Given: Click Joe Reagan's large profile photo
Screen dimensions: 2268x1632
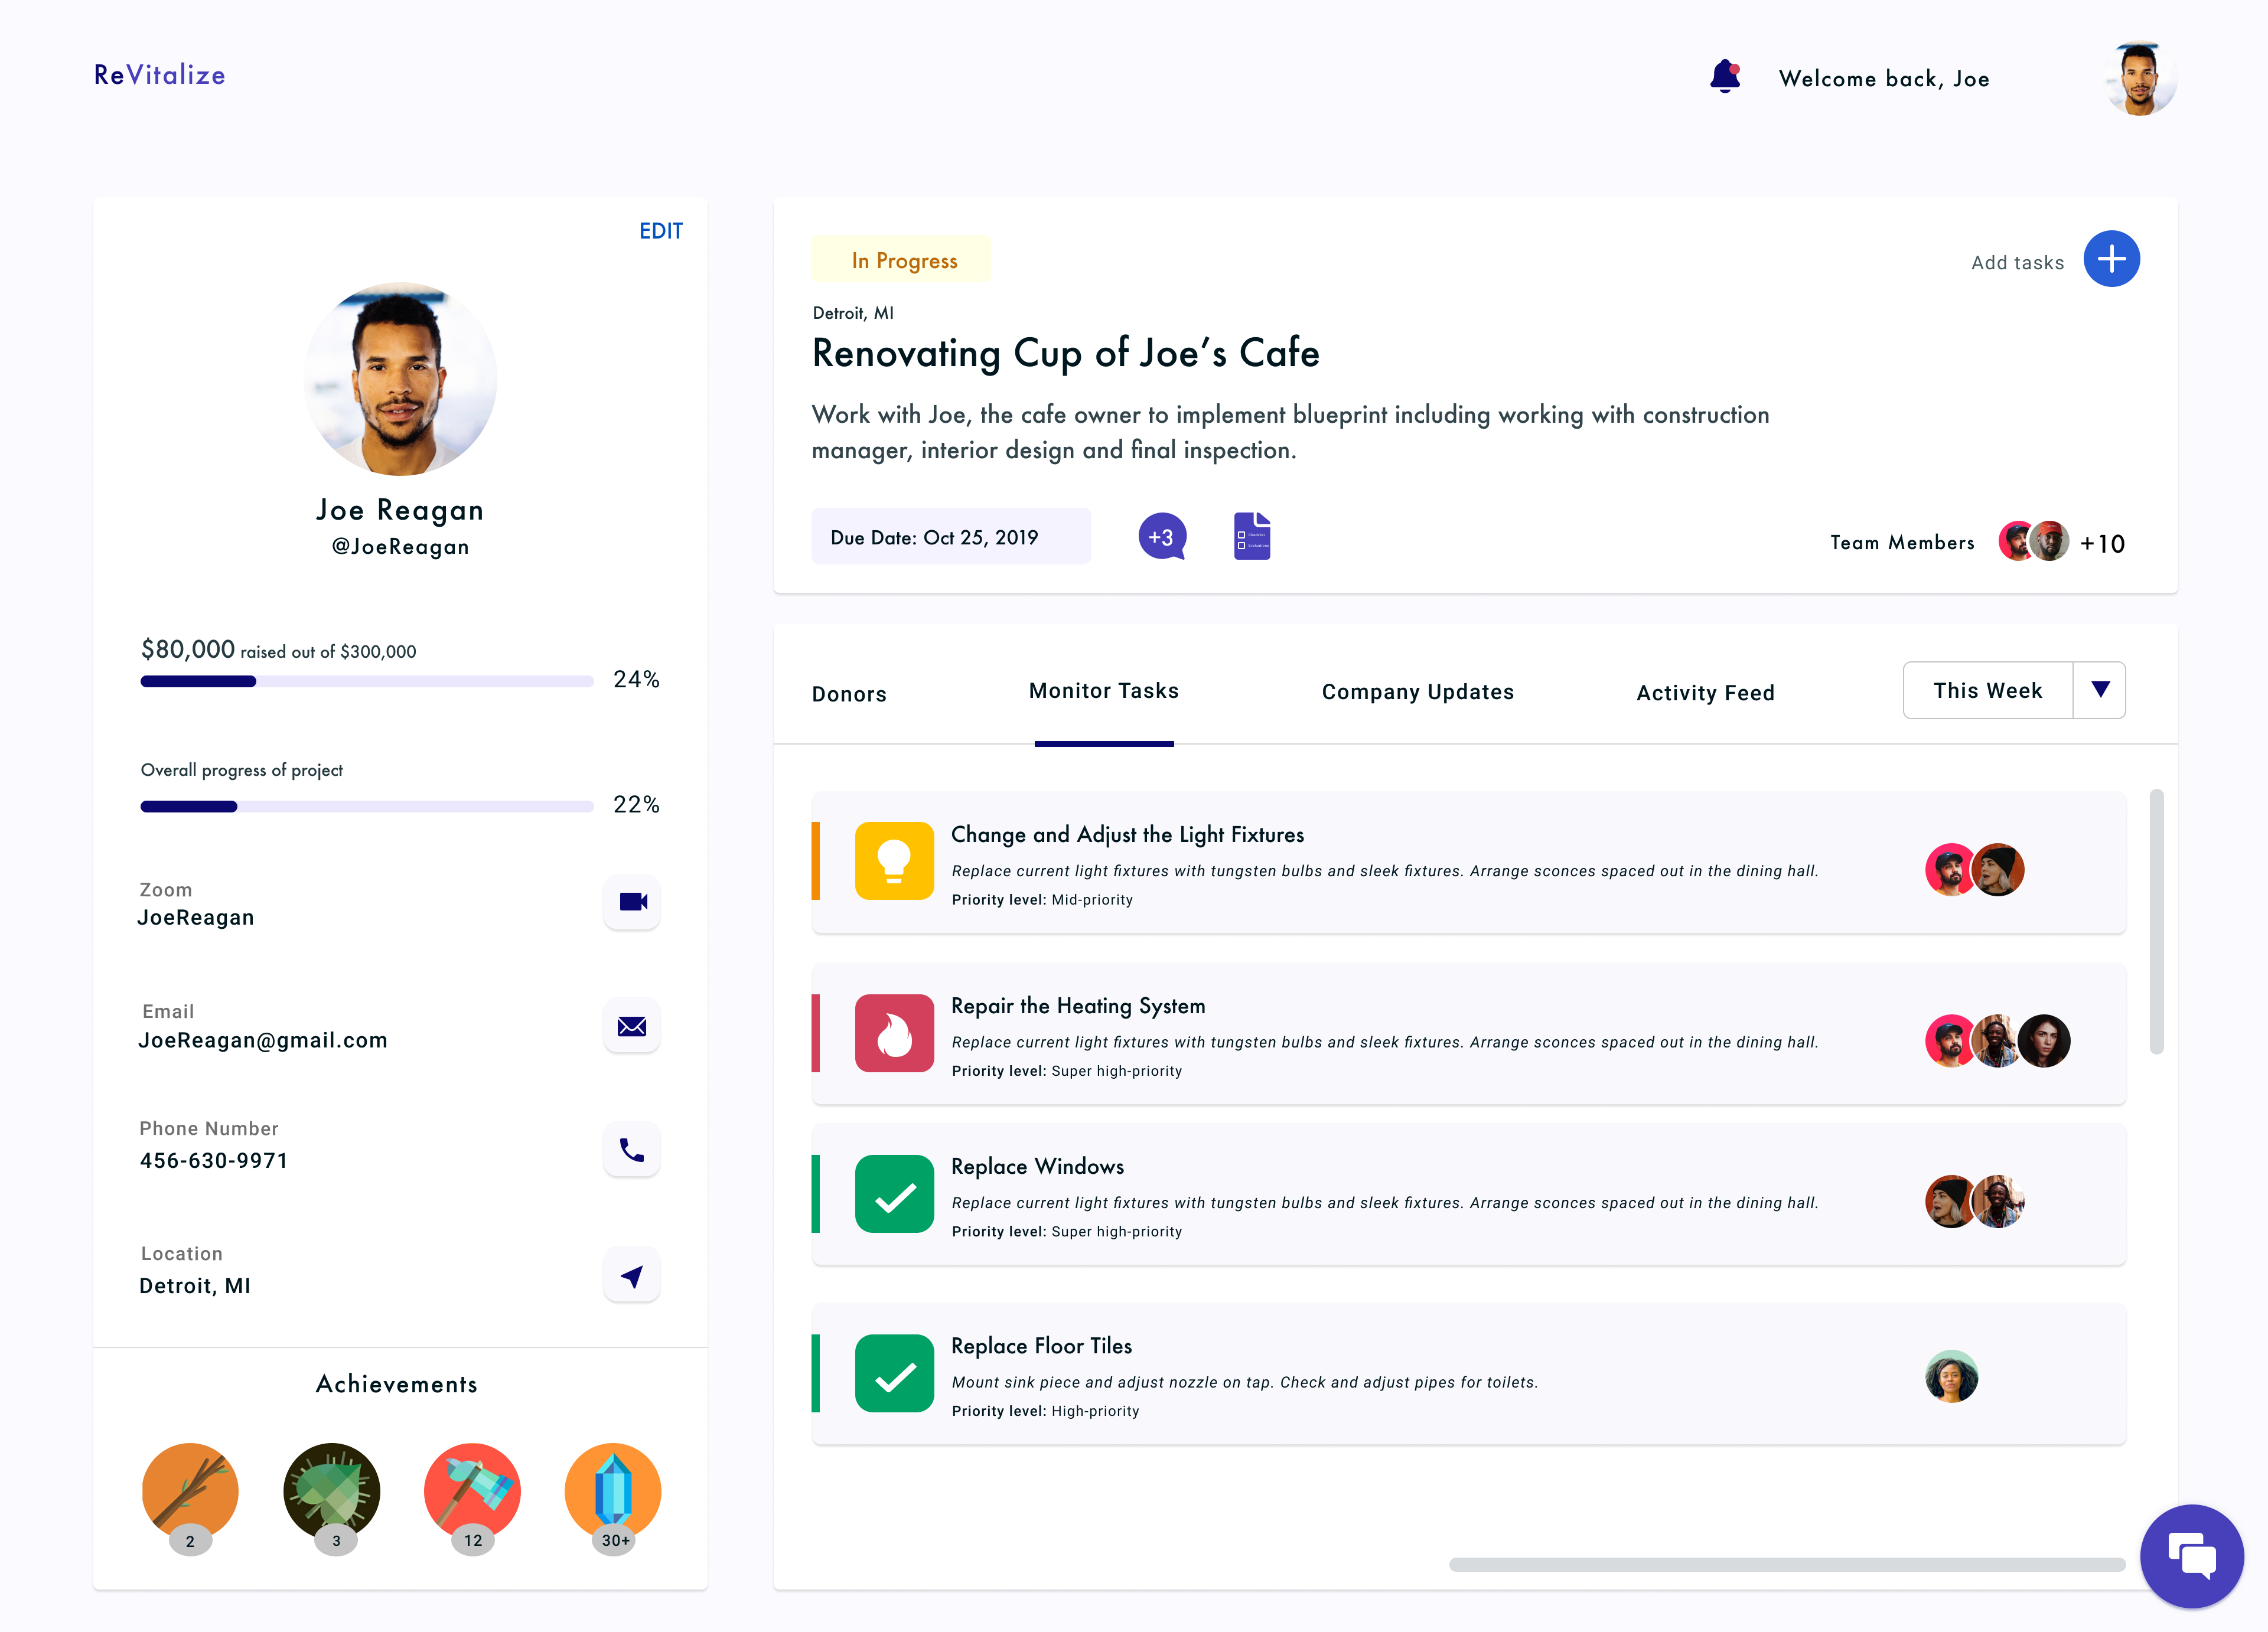Looking at the screenshot, I should [x=400, y=379].
